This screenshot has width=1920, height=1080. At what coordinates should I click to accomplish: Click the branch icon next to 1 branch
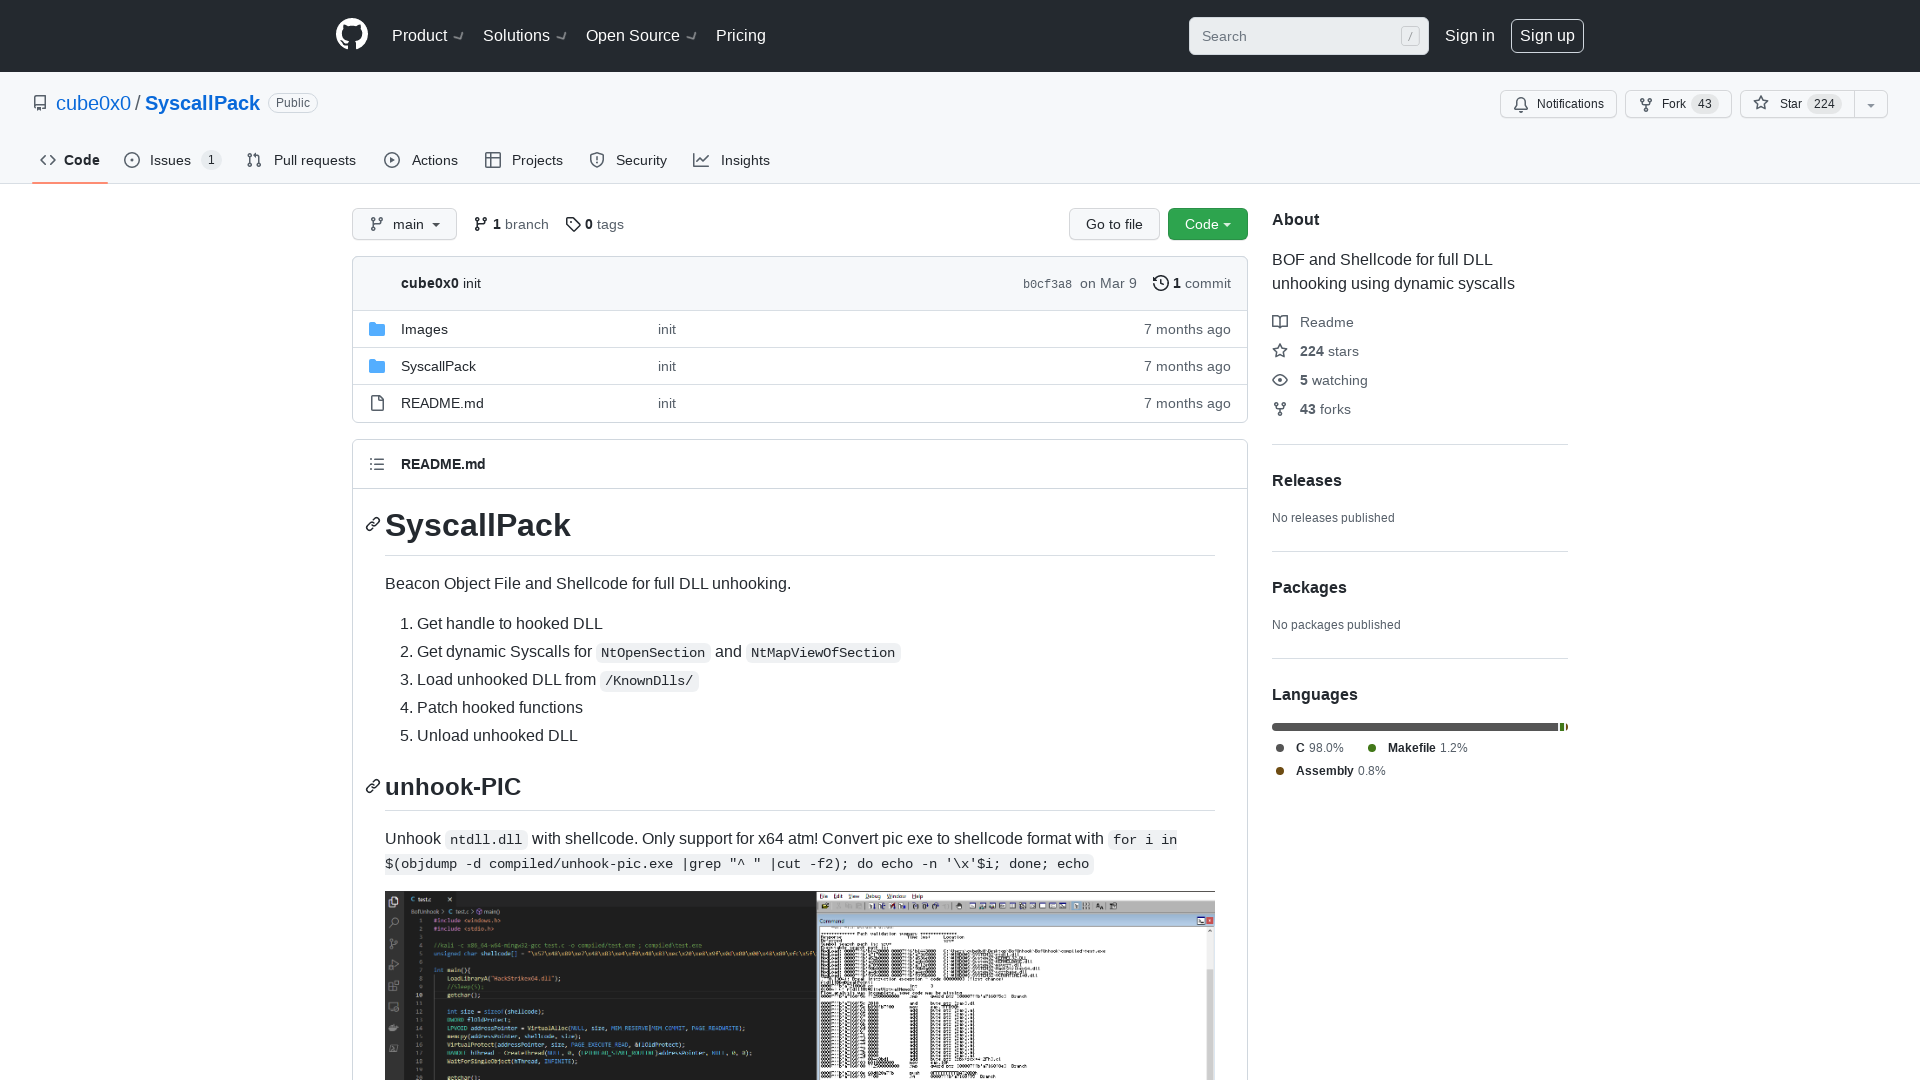[481, 224]
